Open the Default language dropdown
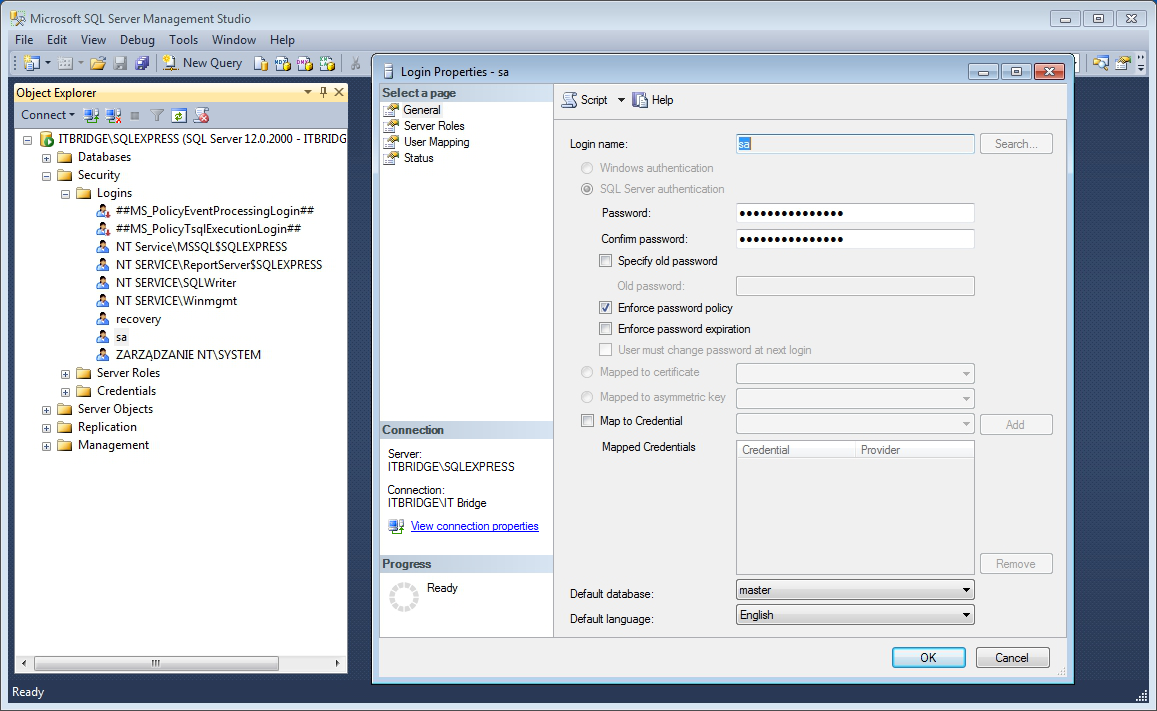 pyautogui.click(x=855, y=615)
